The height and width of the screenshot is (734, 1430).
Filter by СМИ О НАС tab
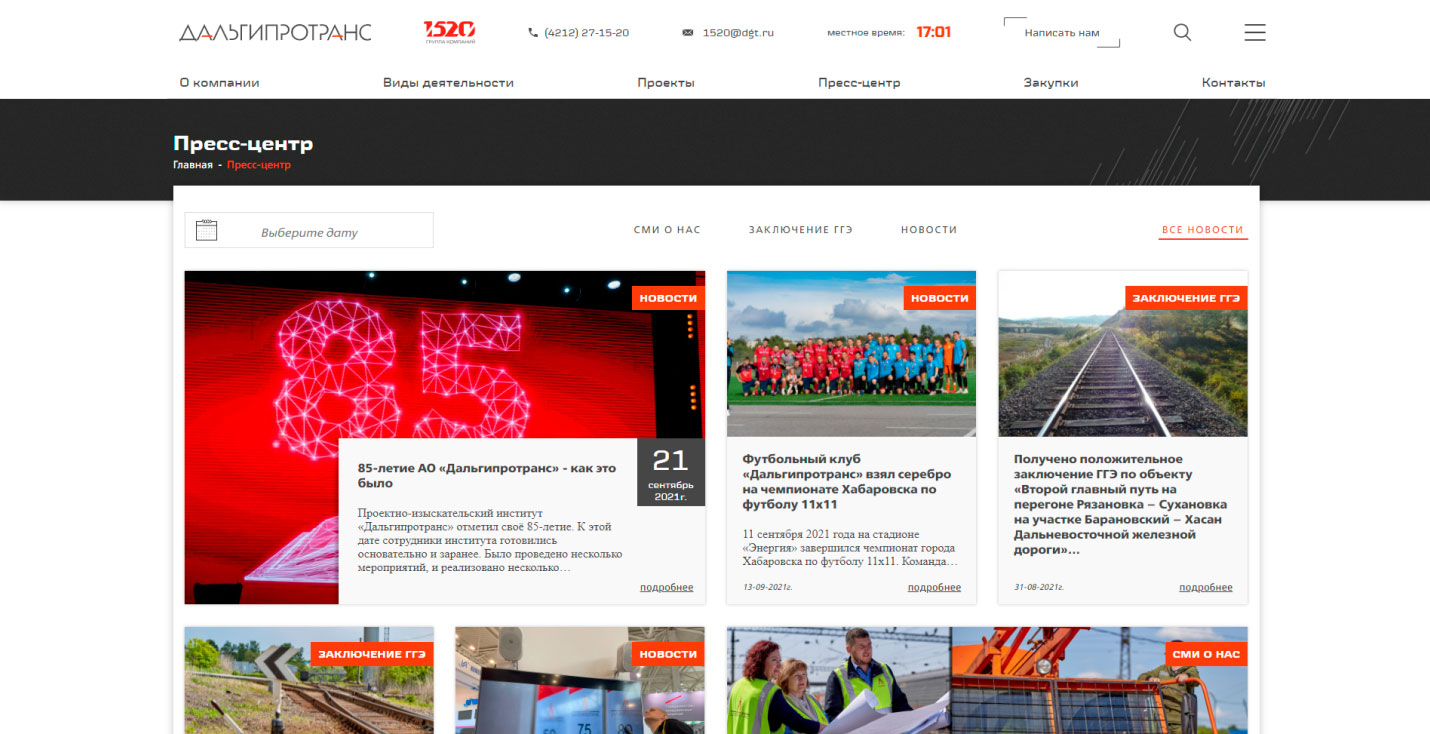[667, 230]
